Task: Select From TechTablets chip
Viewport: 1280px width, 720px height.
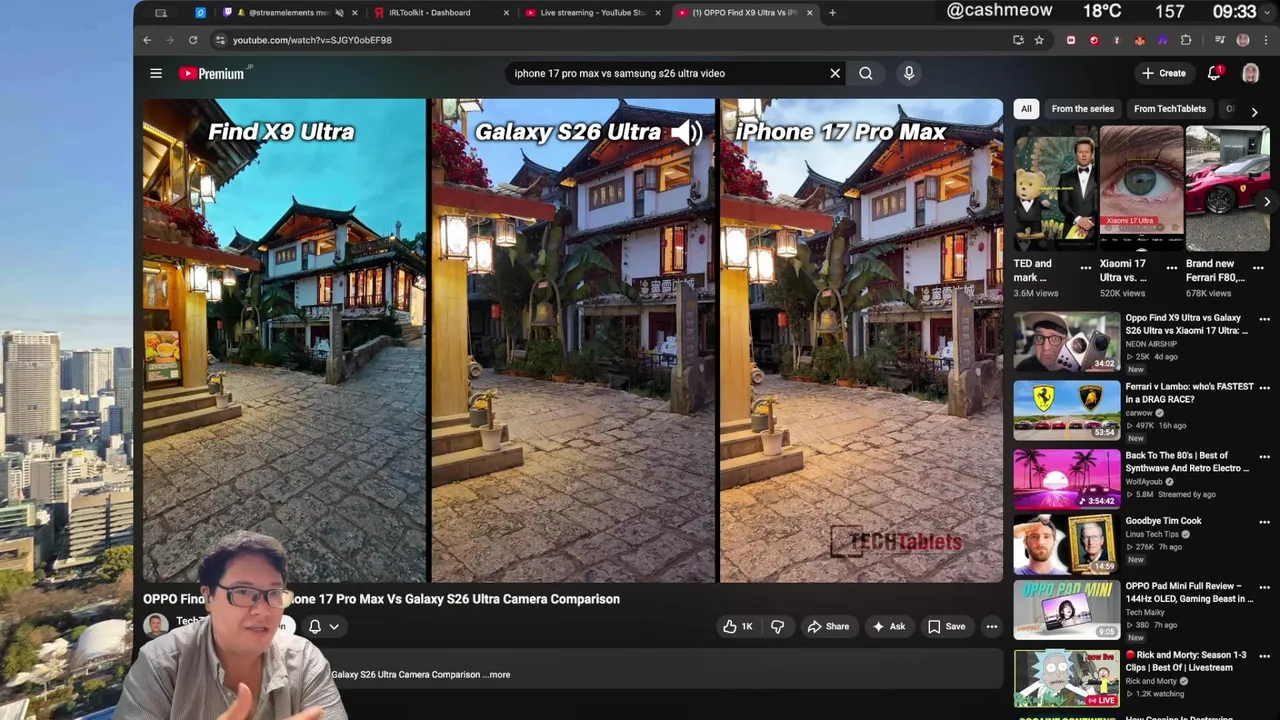Action: coord(1170,109)
